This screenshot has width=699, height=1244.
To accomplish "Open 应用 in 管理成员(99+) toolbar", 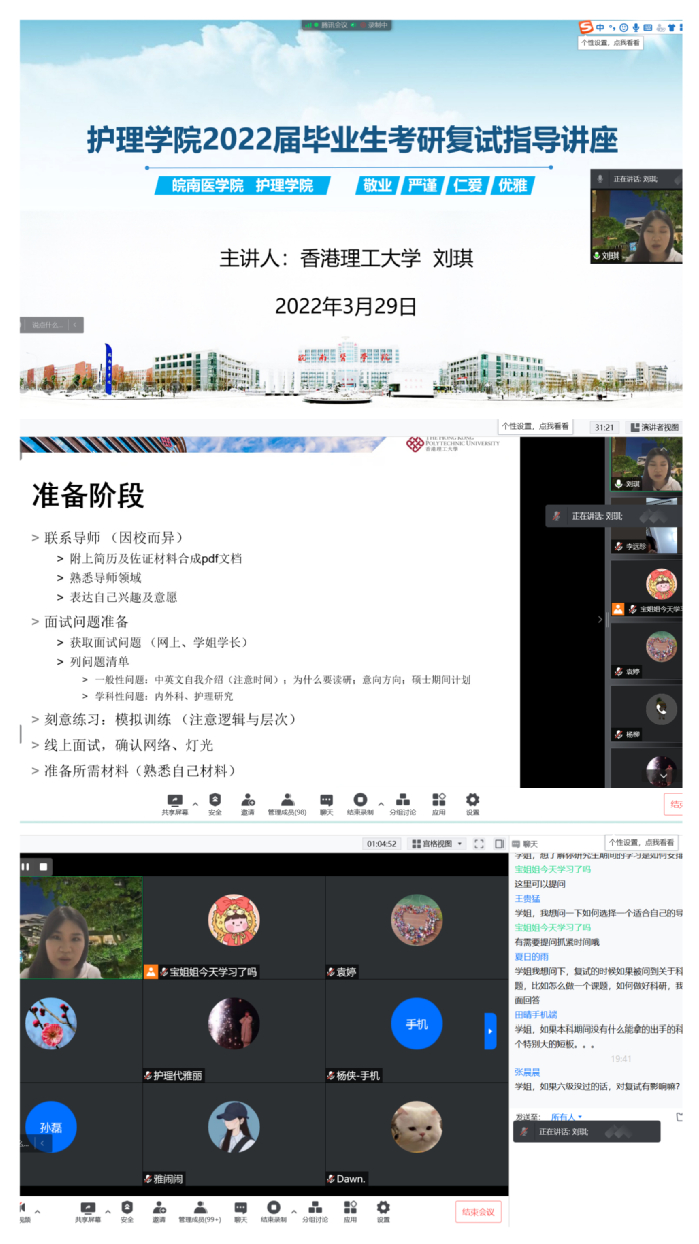I will (350, 1212).
